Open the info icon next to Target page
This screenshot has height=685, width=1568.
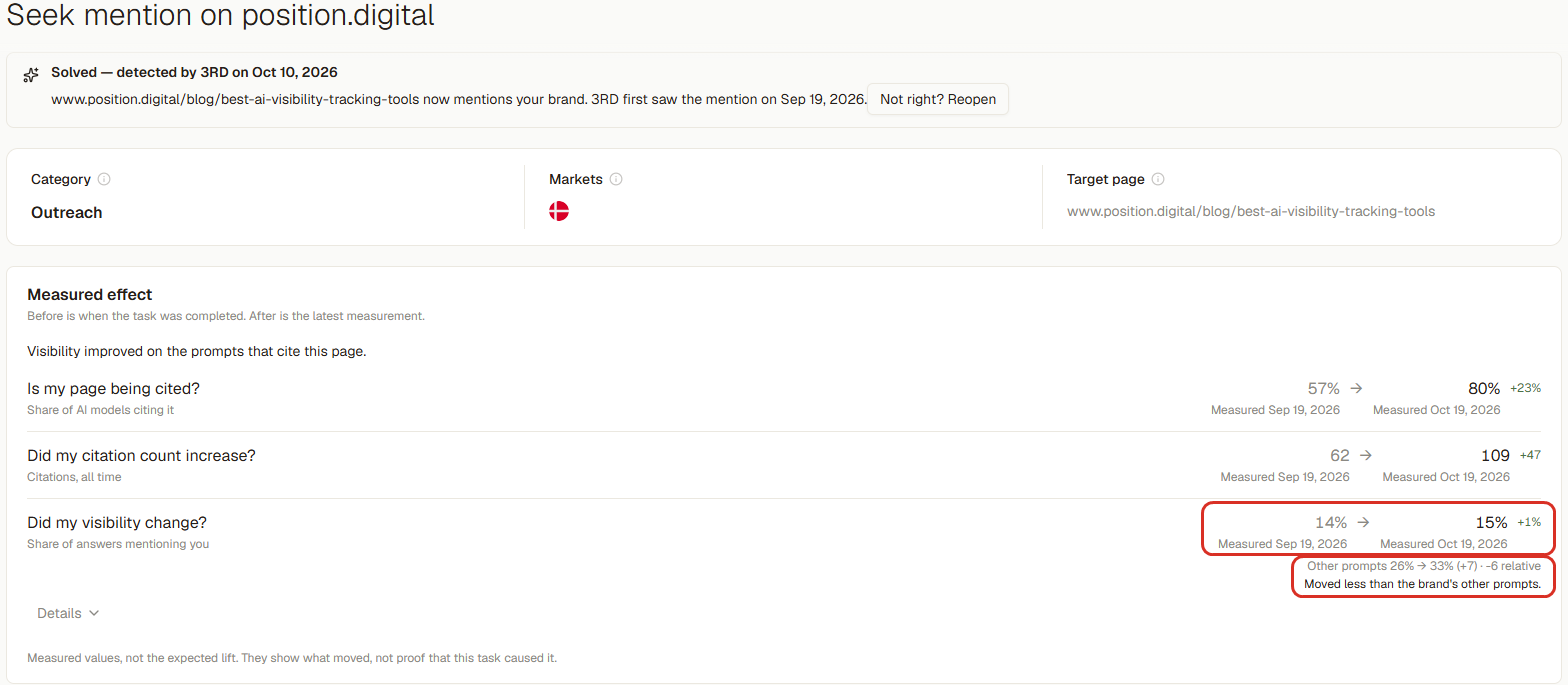tap(1158, 180)
